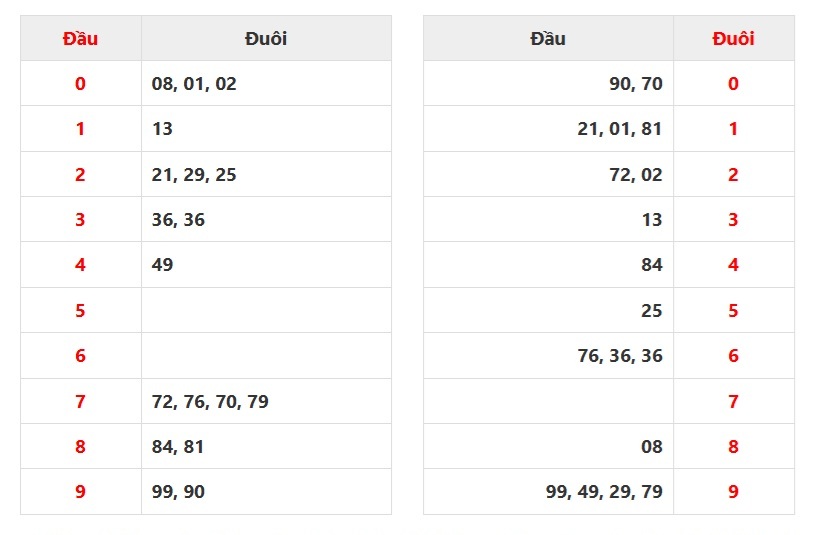Select the cell showing "21, 29, 25"

click(194, 175)
